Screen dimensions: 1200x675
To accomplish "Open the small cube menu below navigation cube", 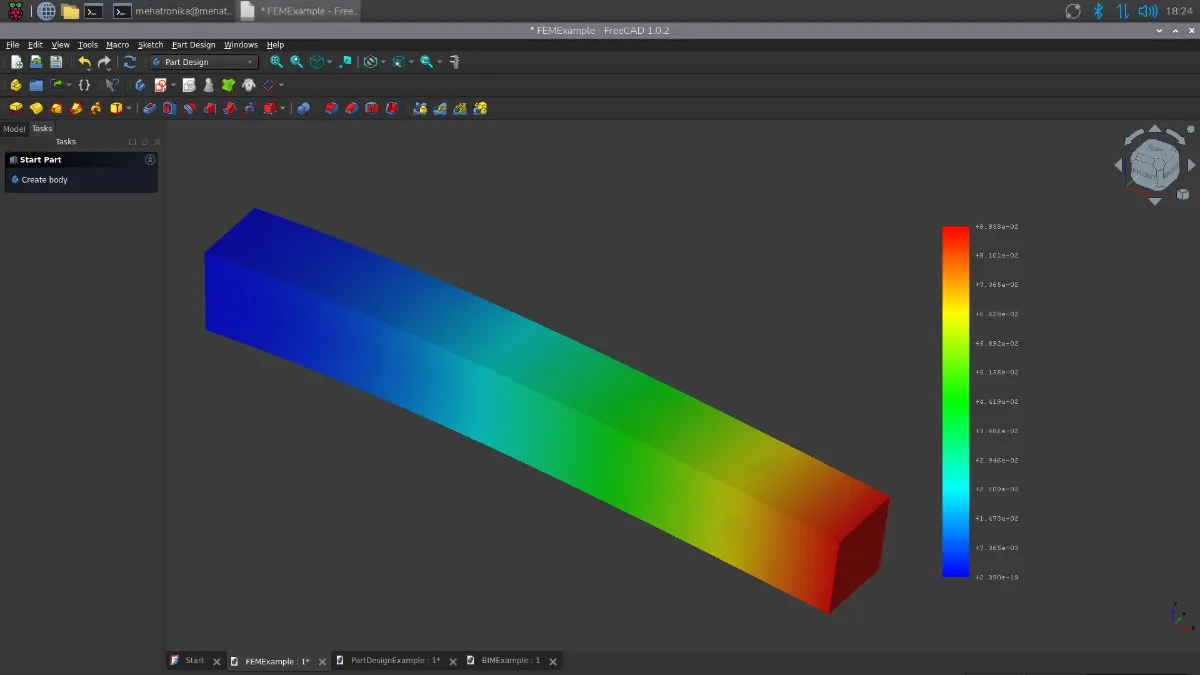I will click(1183, 194).
